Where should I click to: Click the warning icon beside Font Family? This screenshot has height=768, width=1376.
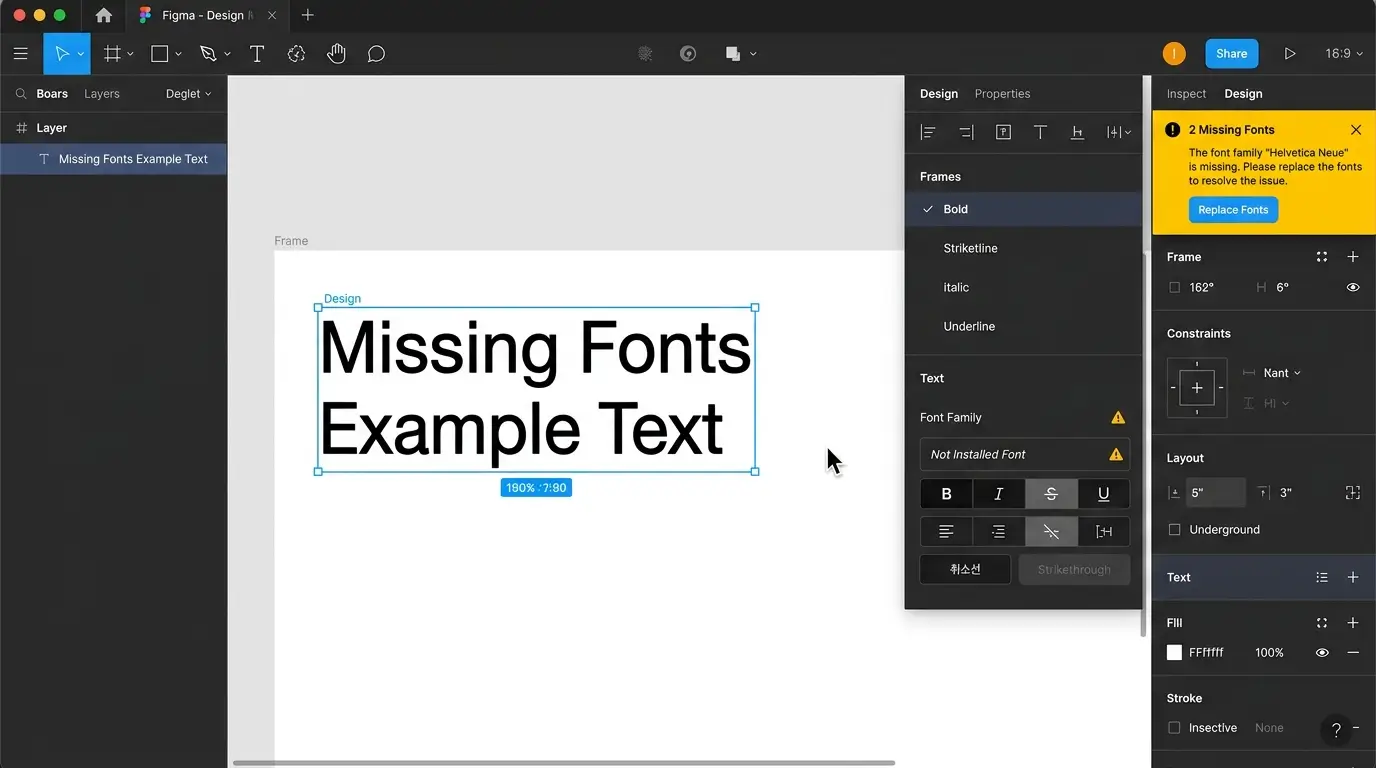1118,417
